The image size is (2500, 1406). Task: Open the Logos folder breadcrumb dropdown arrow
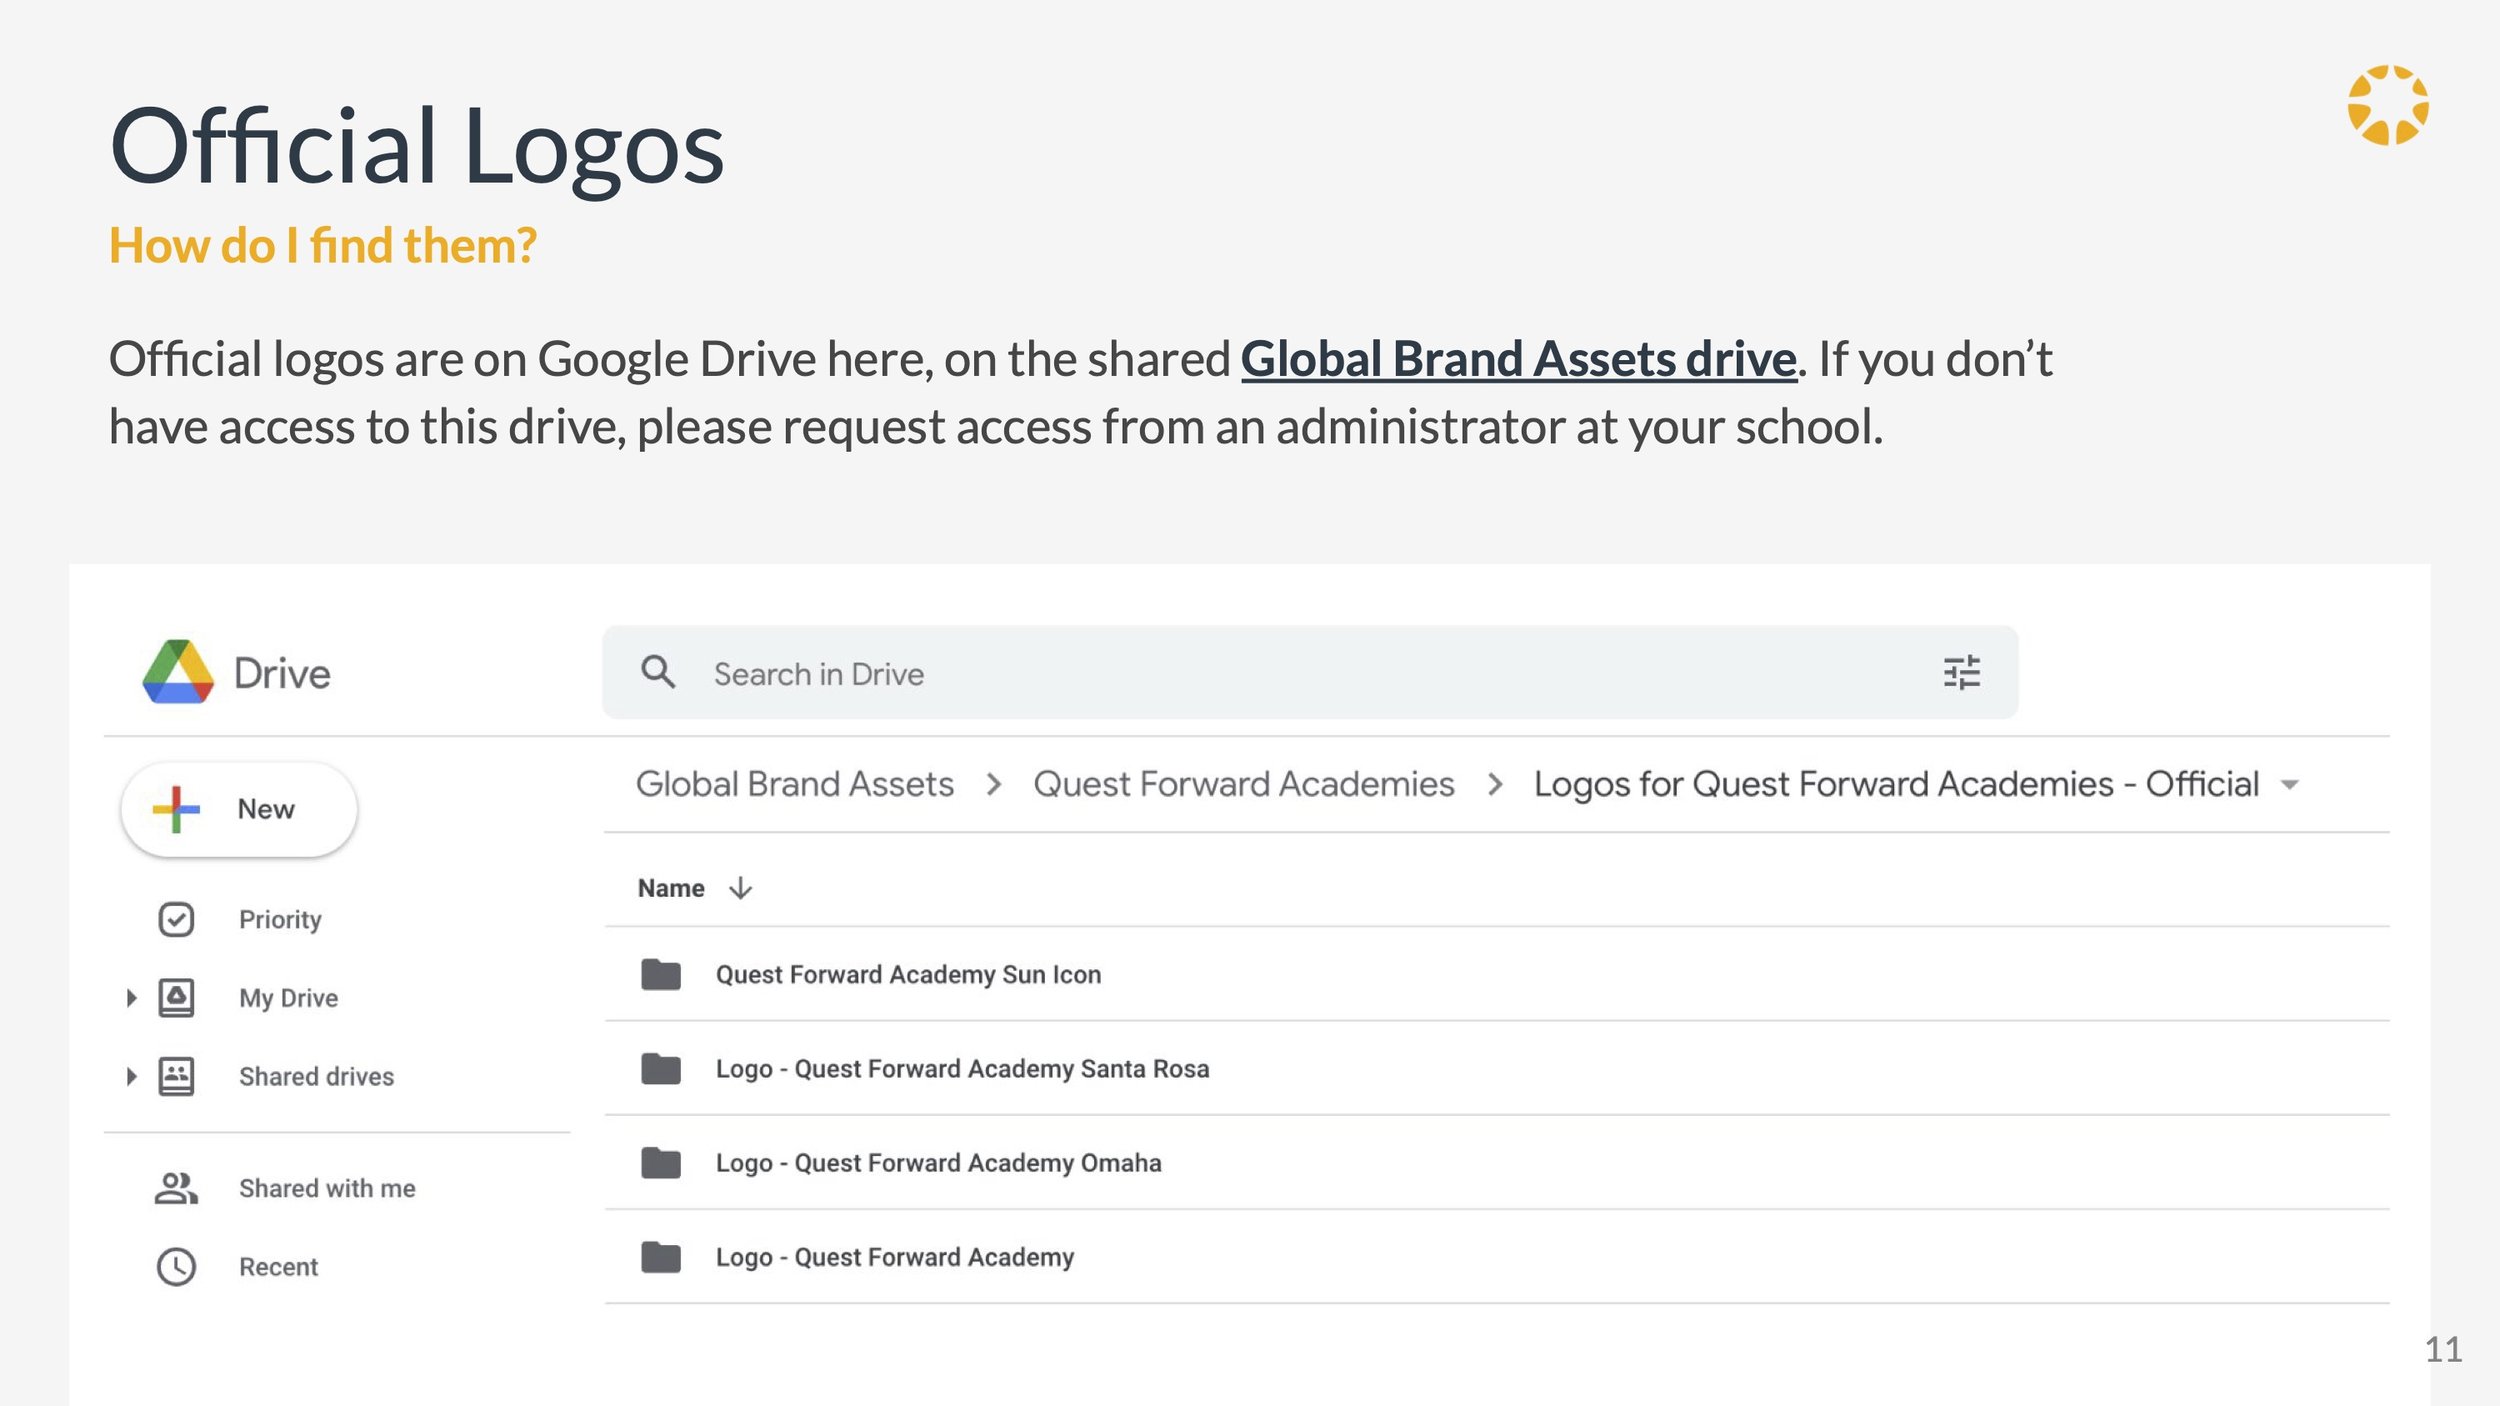pos(2289,785)
